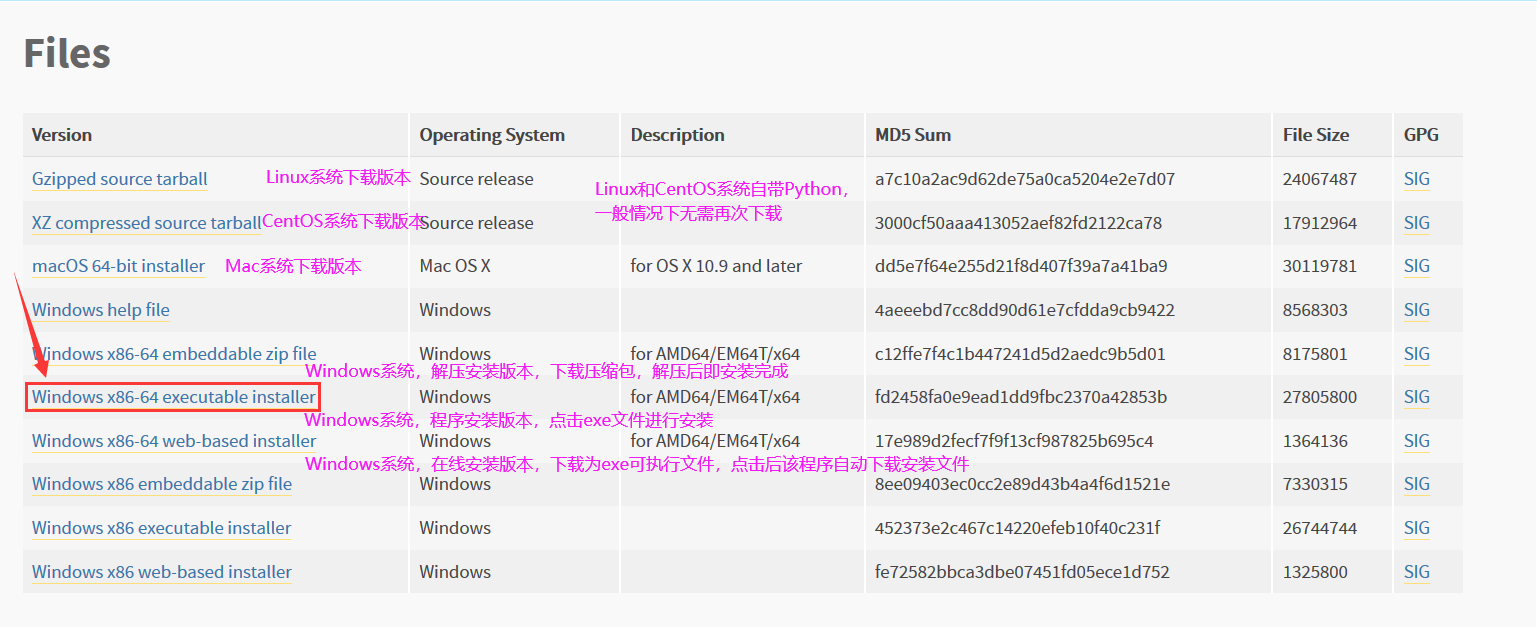Click file size 17912964
This screenshot has width=1537, height=627.
[1320, 223]
